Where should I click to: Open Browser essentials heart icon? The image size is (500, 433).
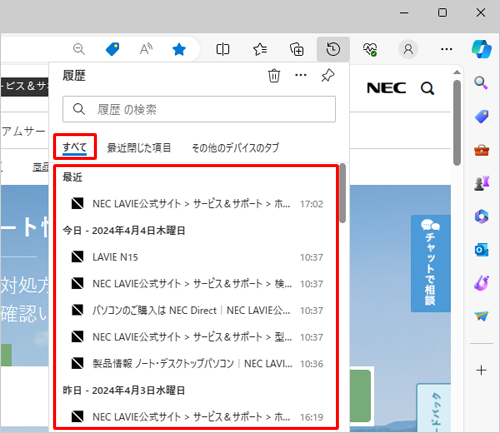point(370,49)
